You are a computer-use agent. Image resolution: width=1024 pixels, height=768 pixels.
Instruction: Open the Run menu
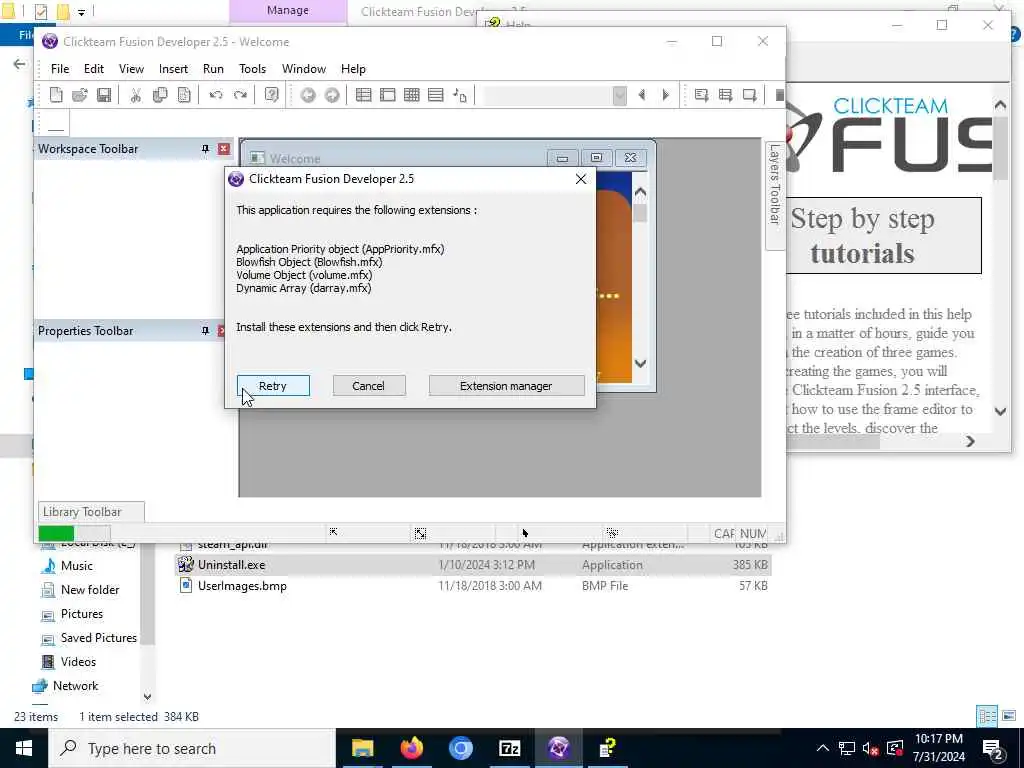tap(213, 69)
